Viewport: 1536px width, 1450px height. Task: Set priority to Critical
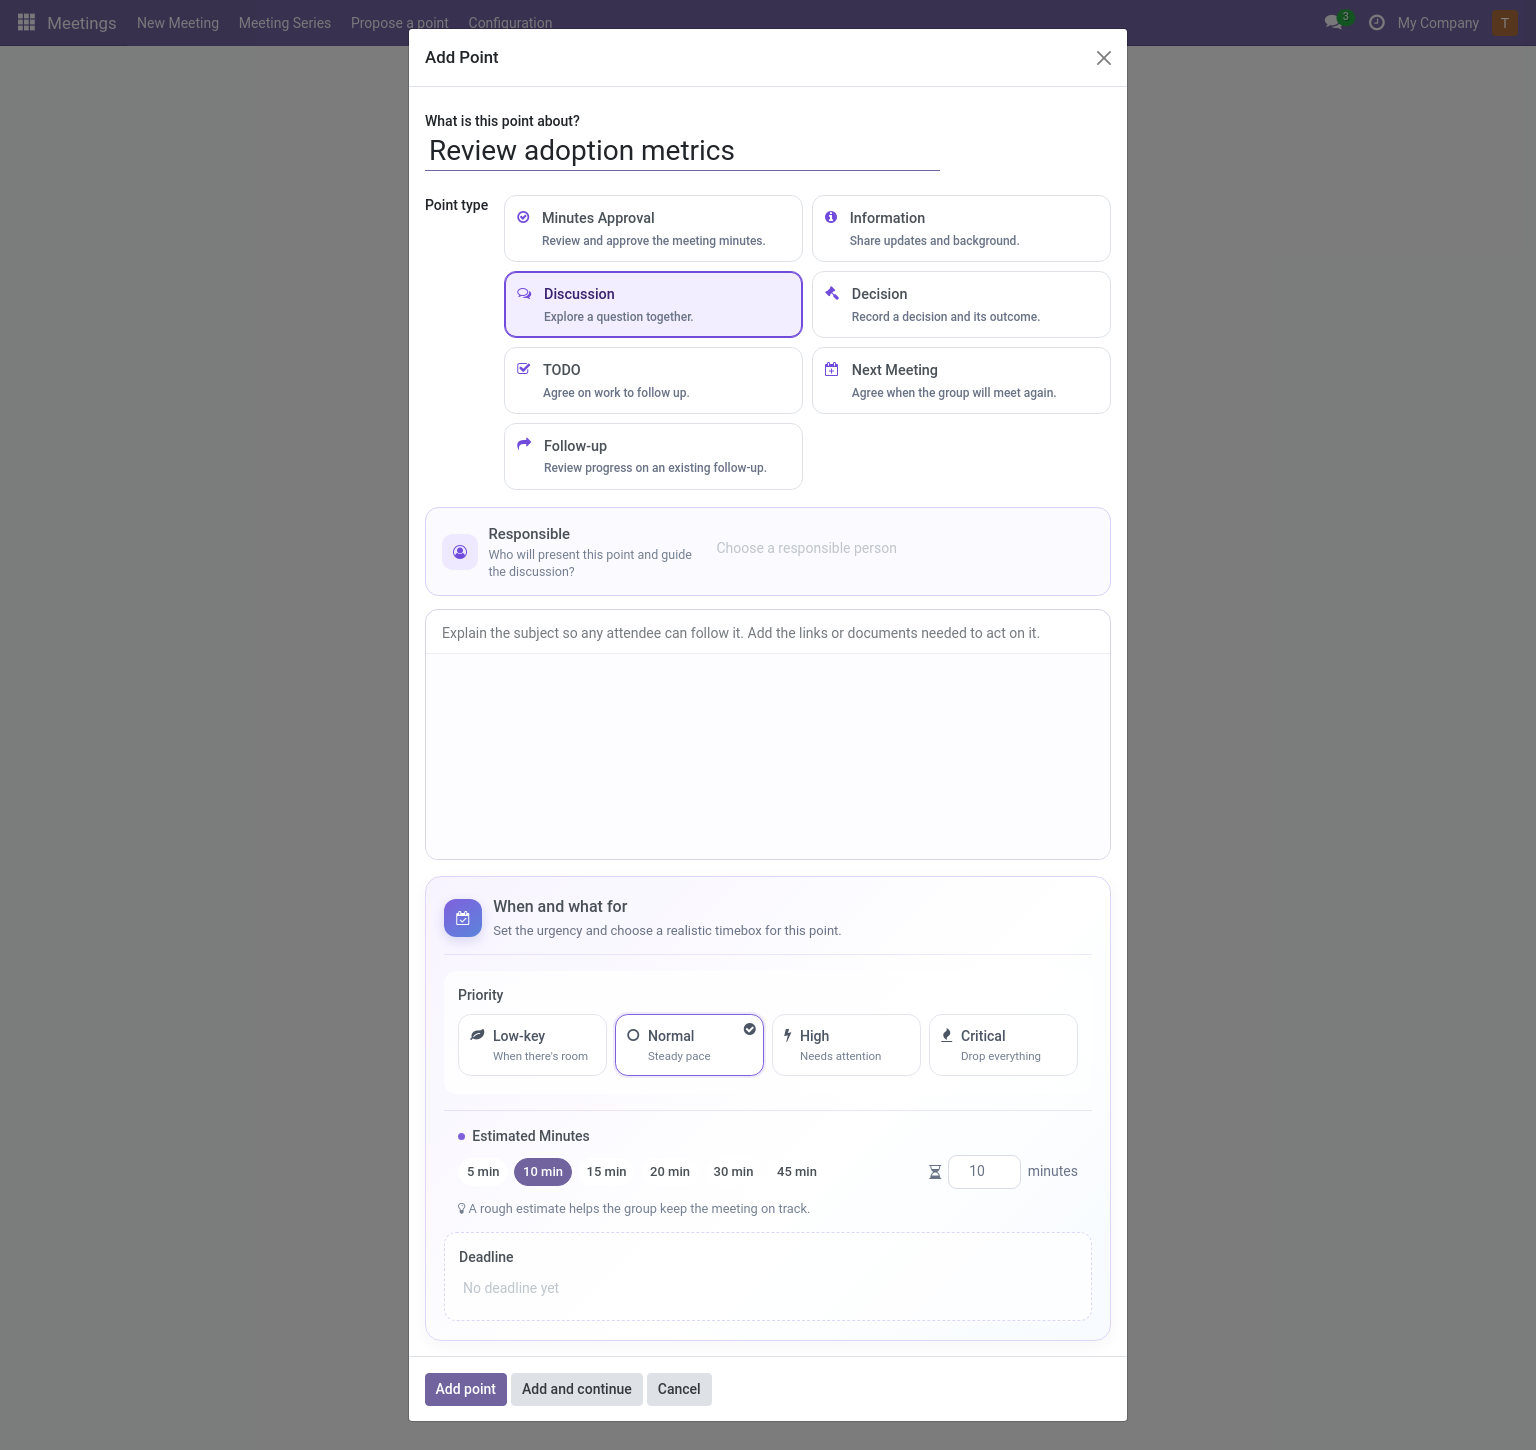[x=1003, y=1045]
